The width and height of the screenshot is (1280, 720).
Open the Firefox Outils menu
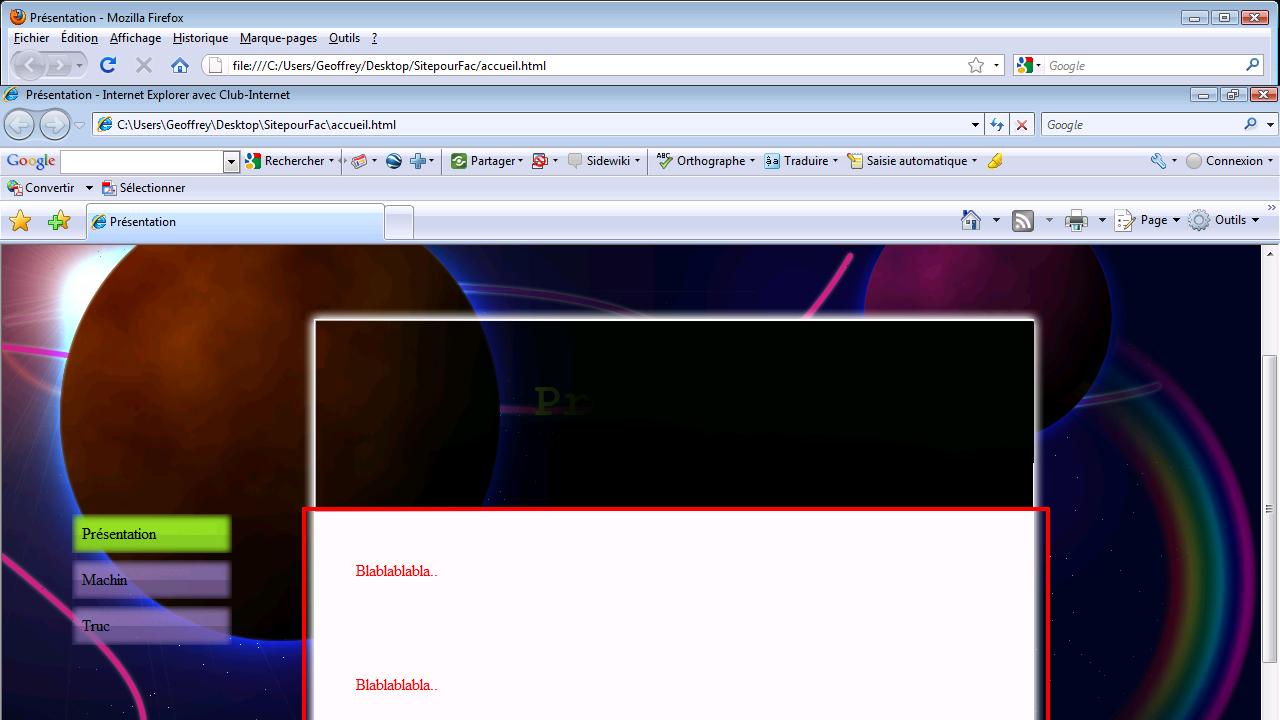[344, 38]
